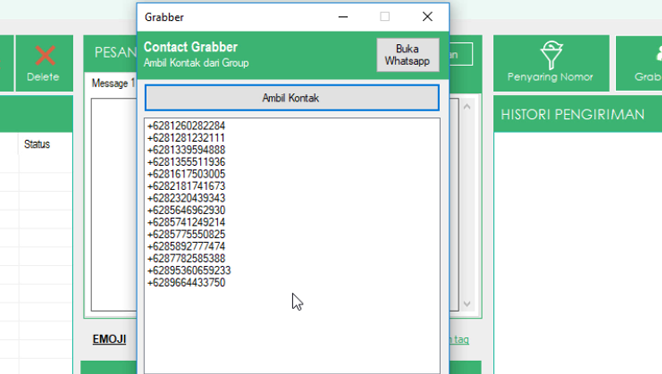Viewport: 662px width, 374px height.
Task: Select the number +6285646962930
Action: pyautogui.click(x=186, y=210)
